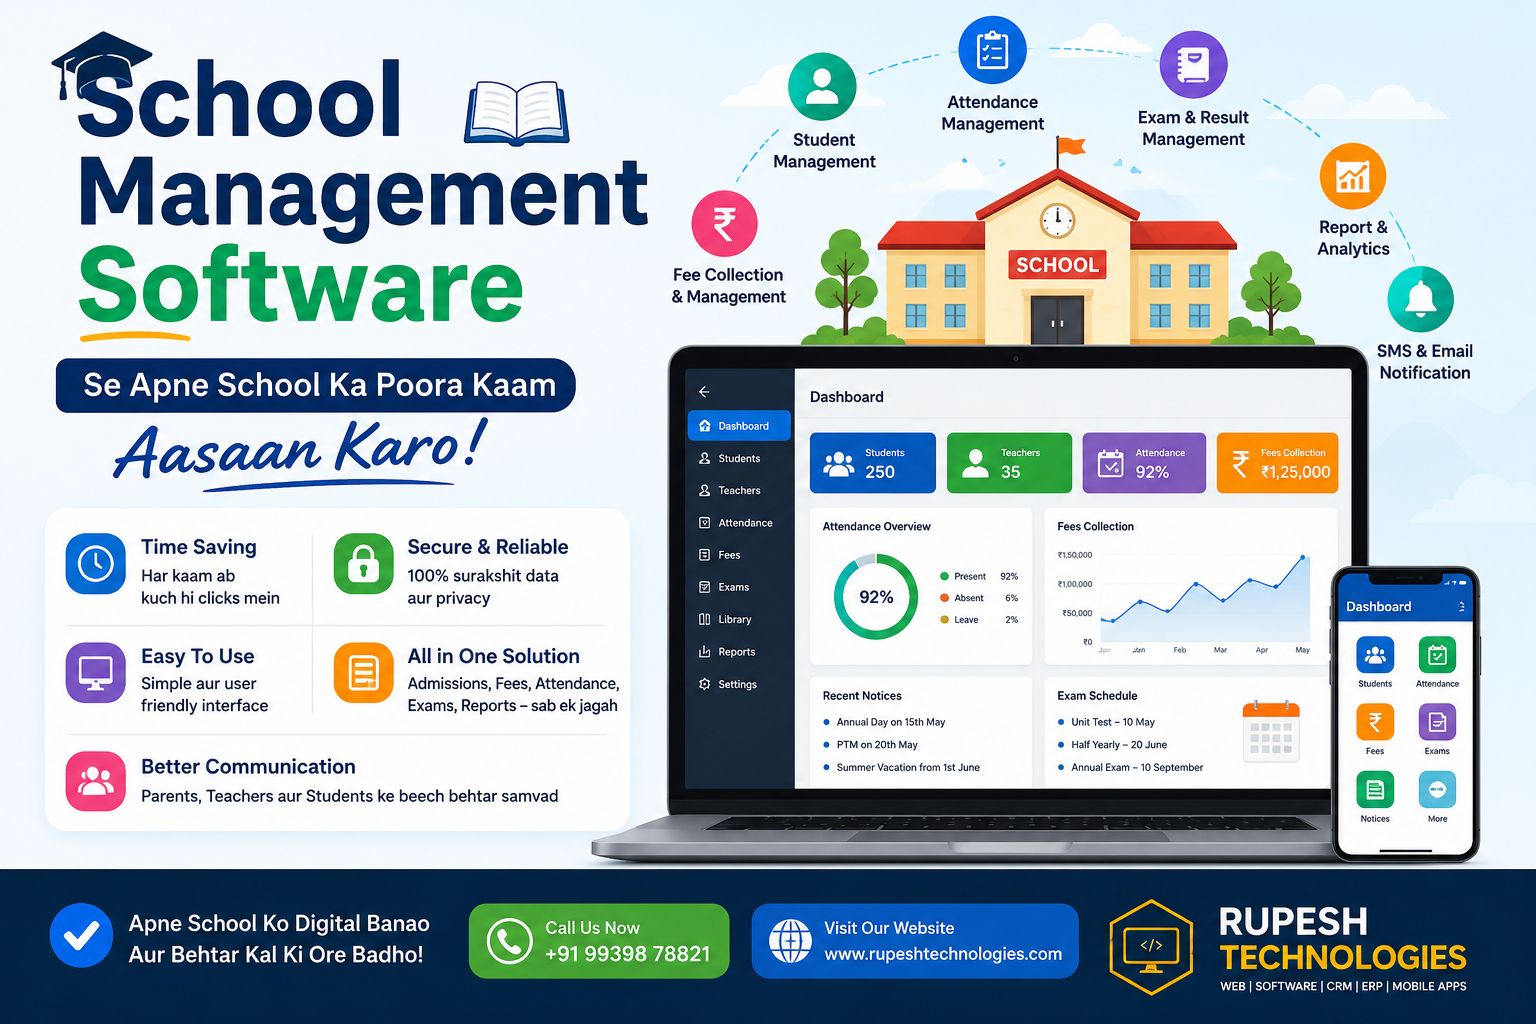Open the phone dashboard three-dot menu
Viewport: 1536px width, 1024px height.
click(1461, 607)
